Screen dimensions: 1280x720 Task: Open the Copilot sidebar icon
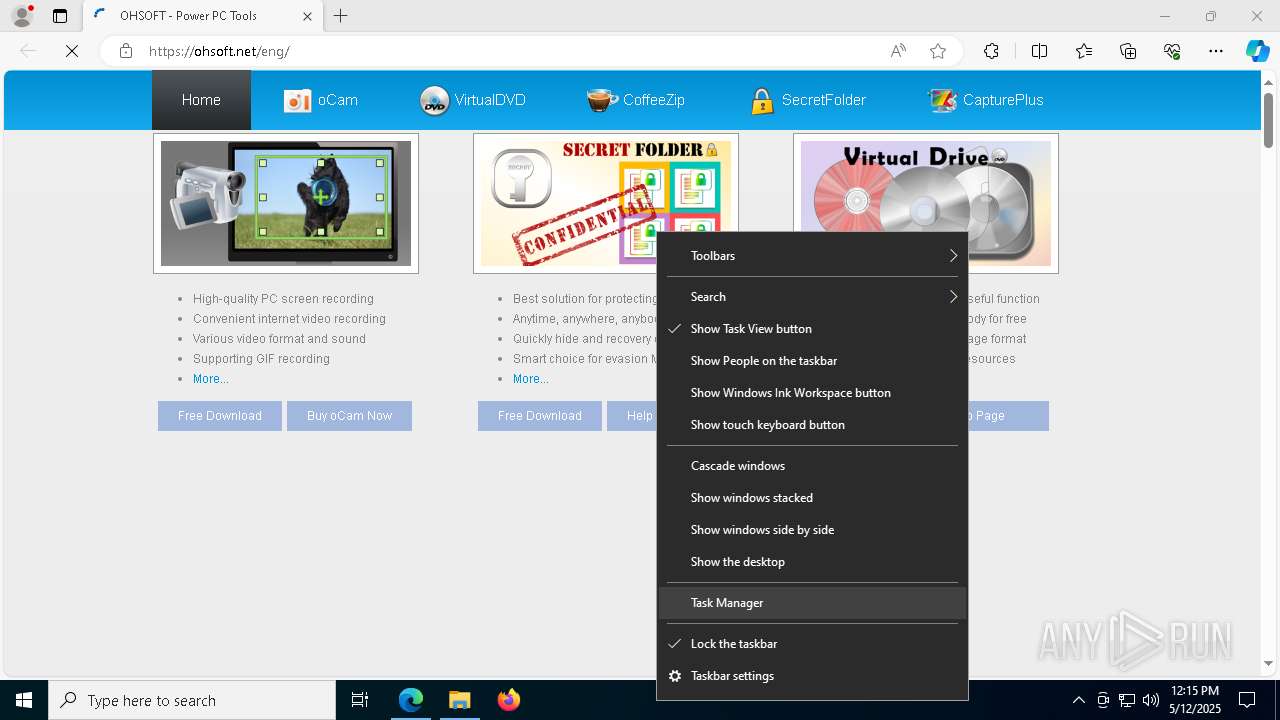pyautogui.click(x=1257, y=51)
